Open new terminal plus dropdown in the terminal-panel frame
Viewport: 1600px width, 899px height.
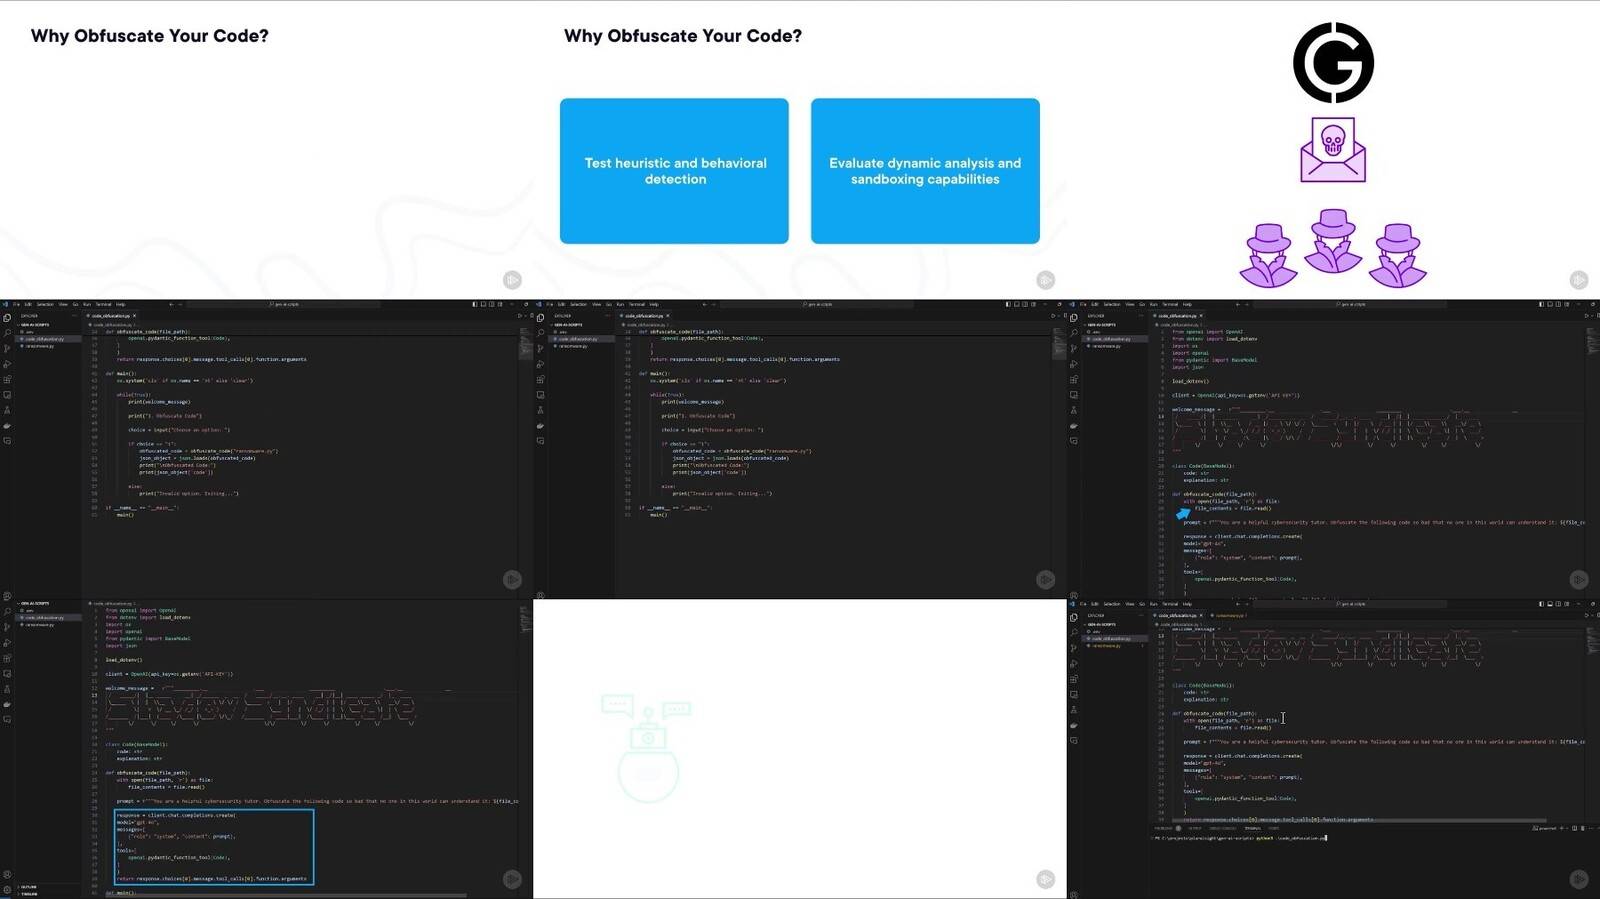pyautogui.click(x=1566, y=828)
